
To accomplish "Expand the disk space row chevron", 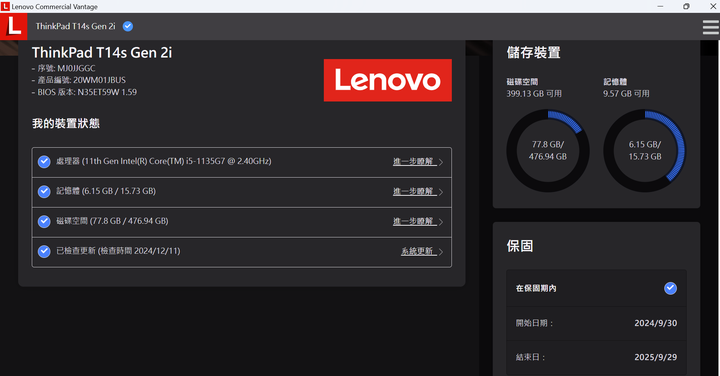I will (441, 222).
